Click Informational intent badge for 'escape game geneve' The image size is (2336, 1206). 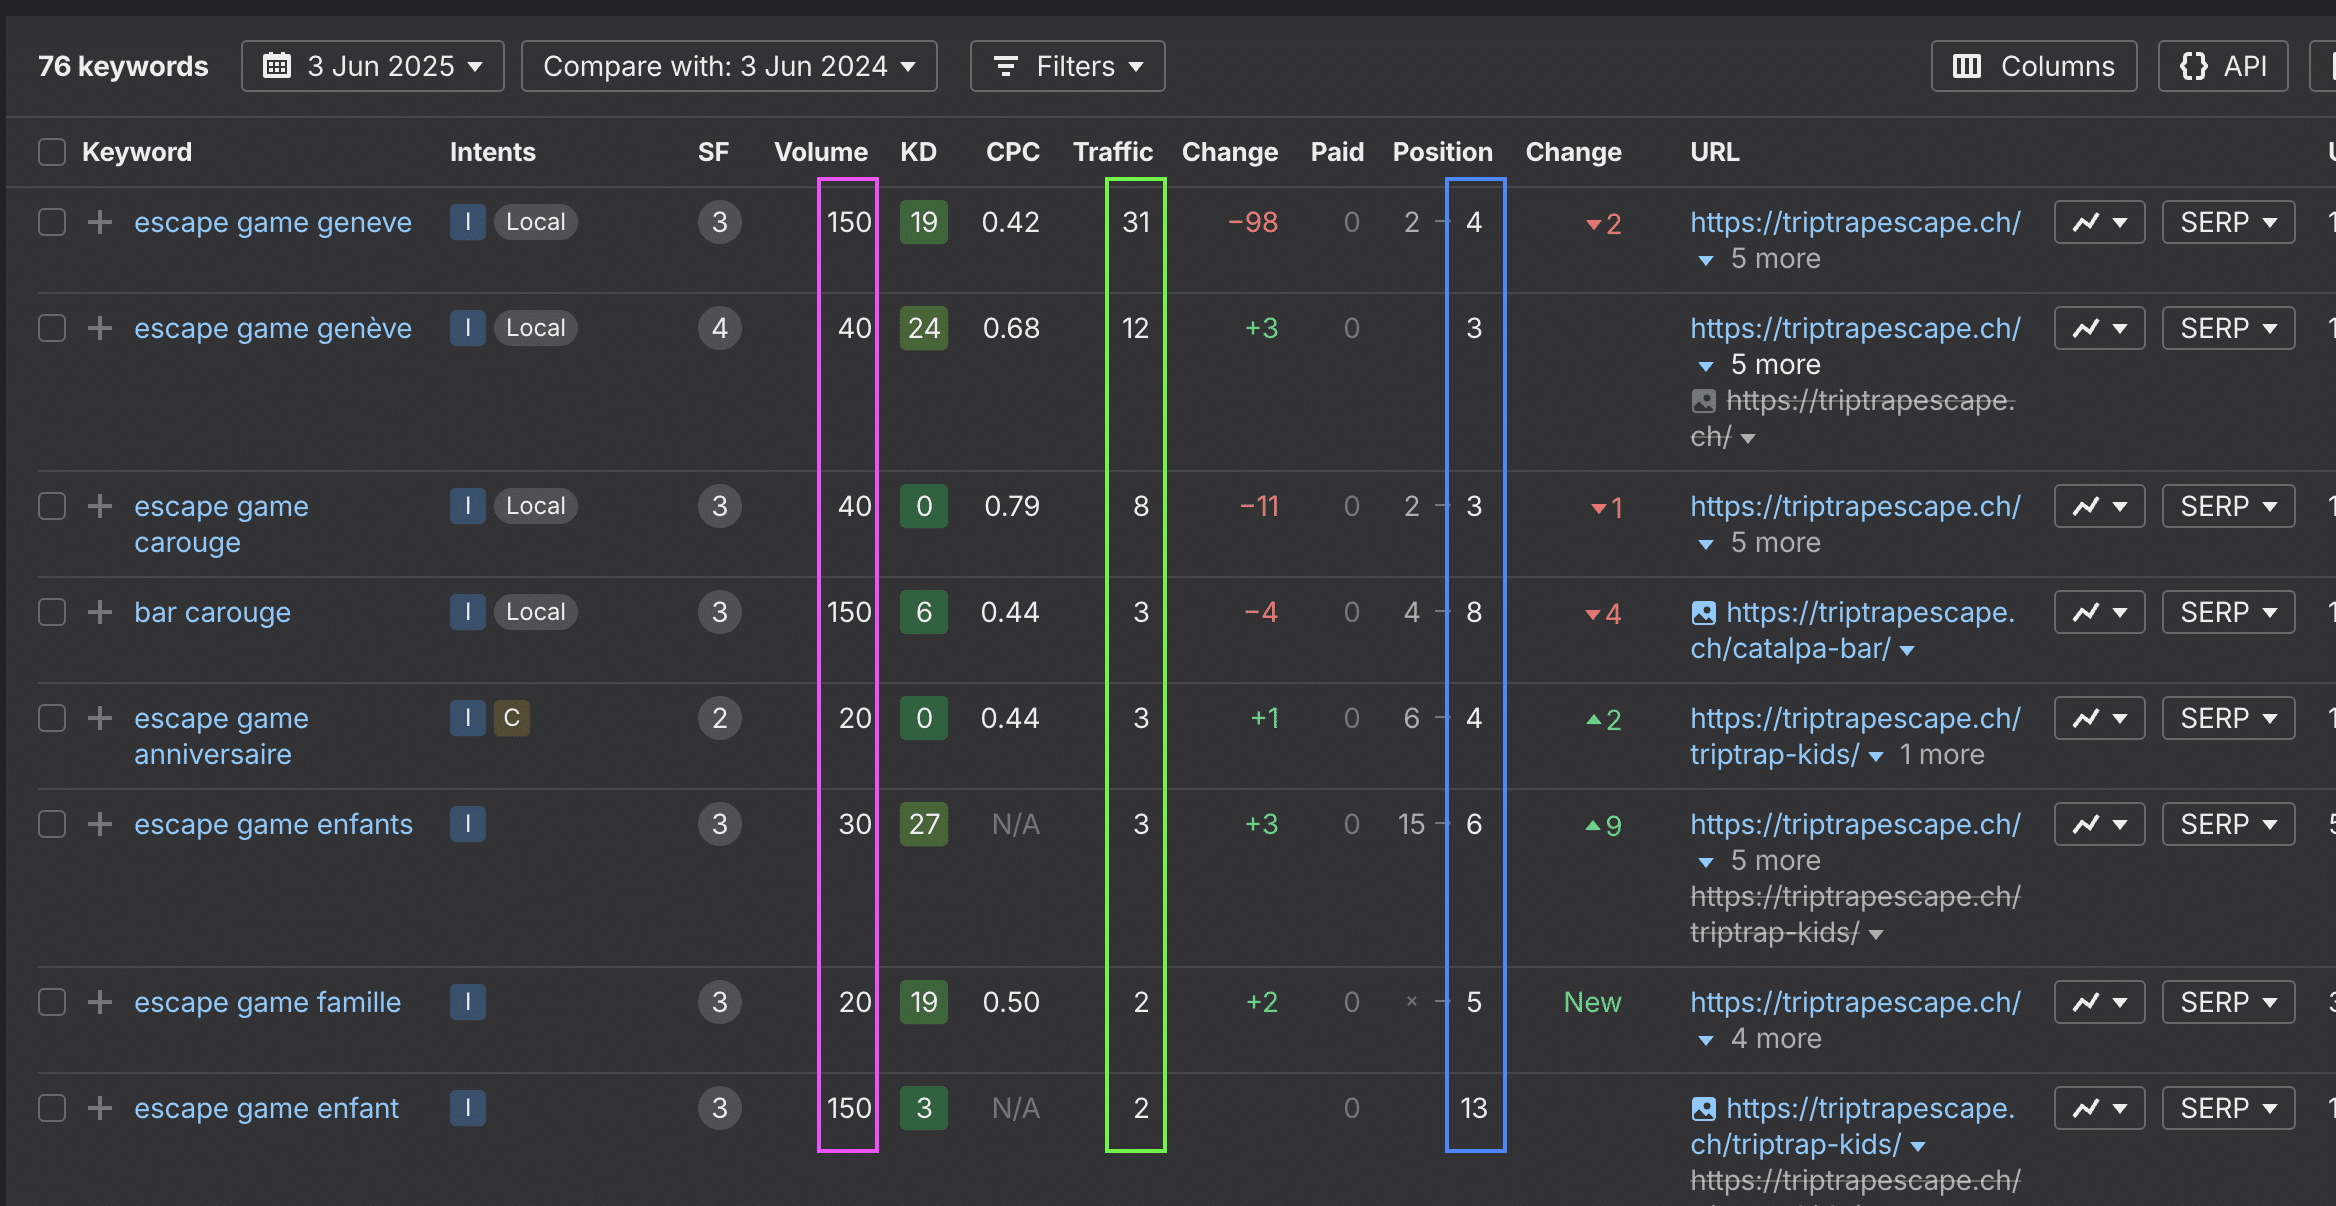tap(467, 222)
